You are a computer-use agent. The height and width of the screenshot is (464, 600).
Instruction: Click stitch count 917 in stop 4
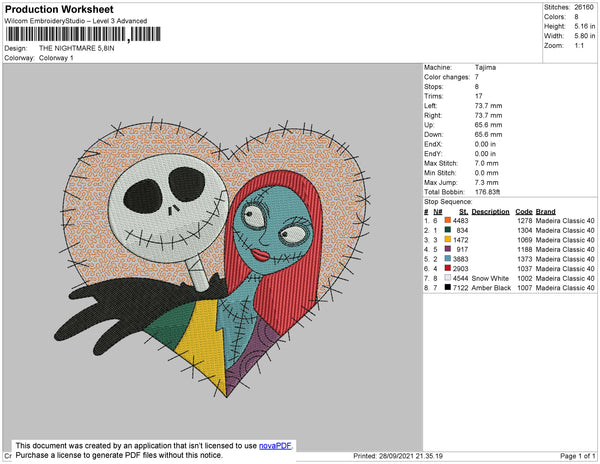pos(462,249)
